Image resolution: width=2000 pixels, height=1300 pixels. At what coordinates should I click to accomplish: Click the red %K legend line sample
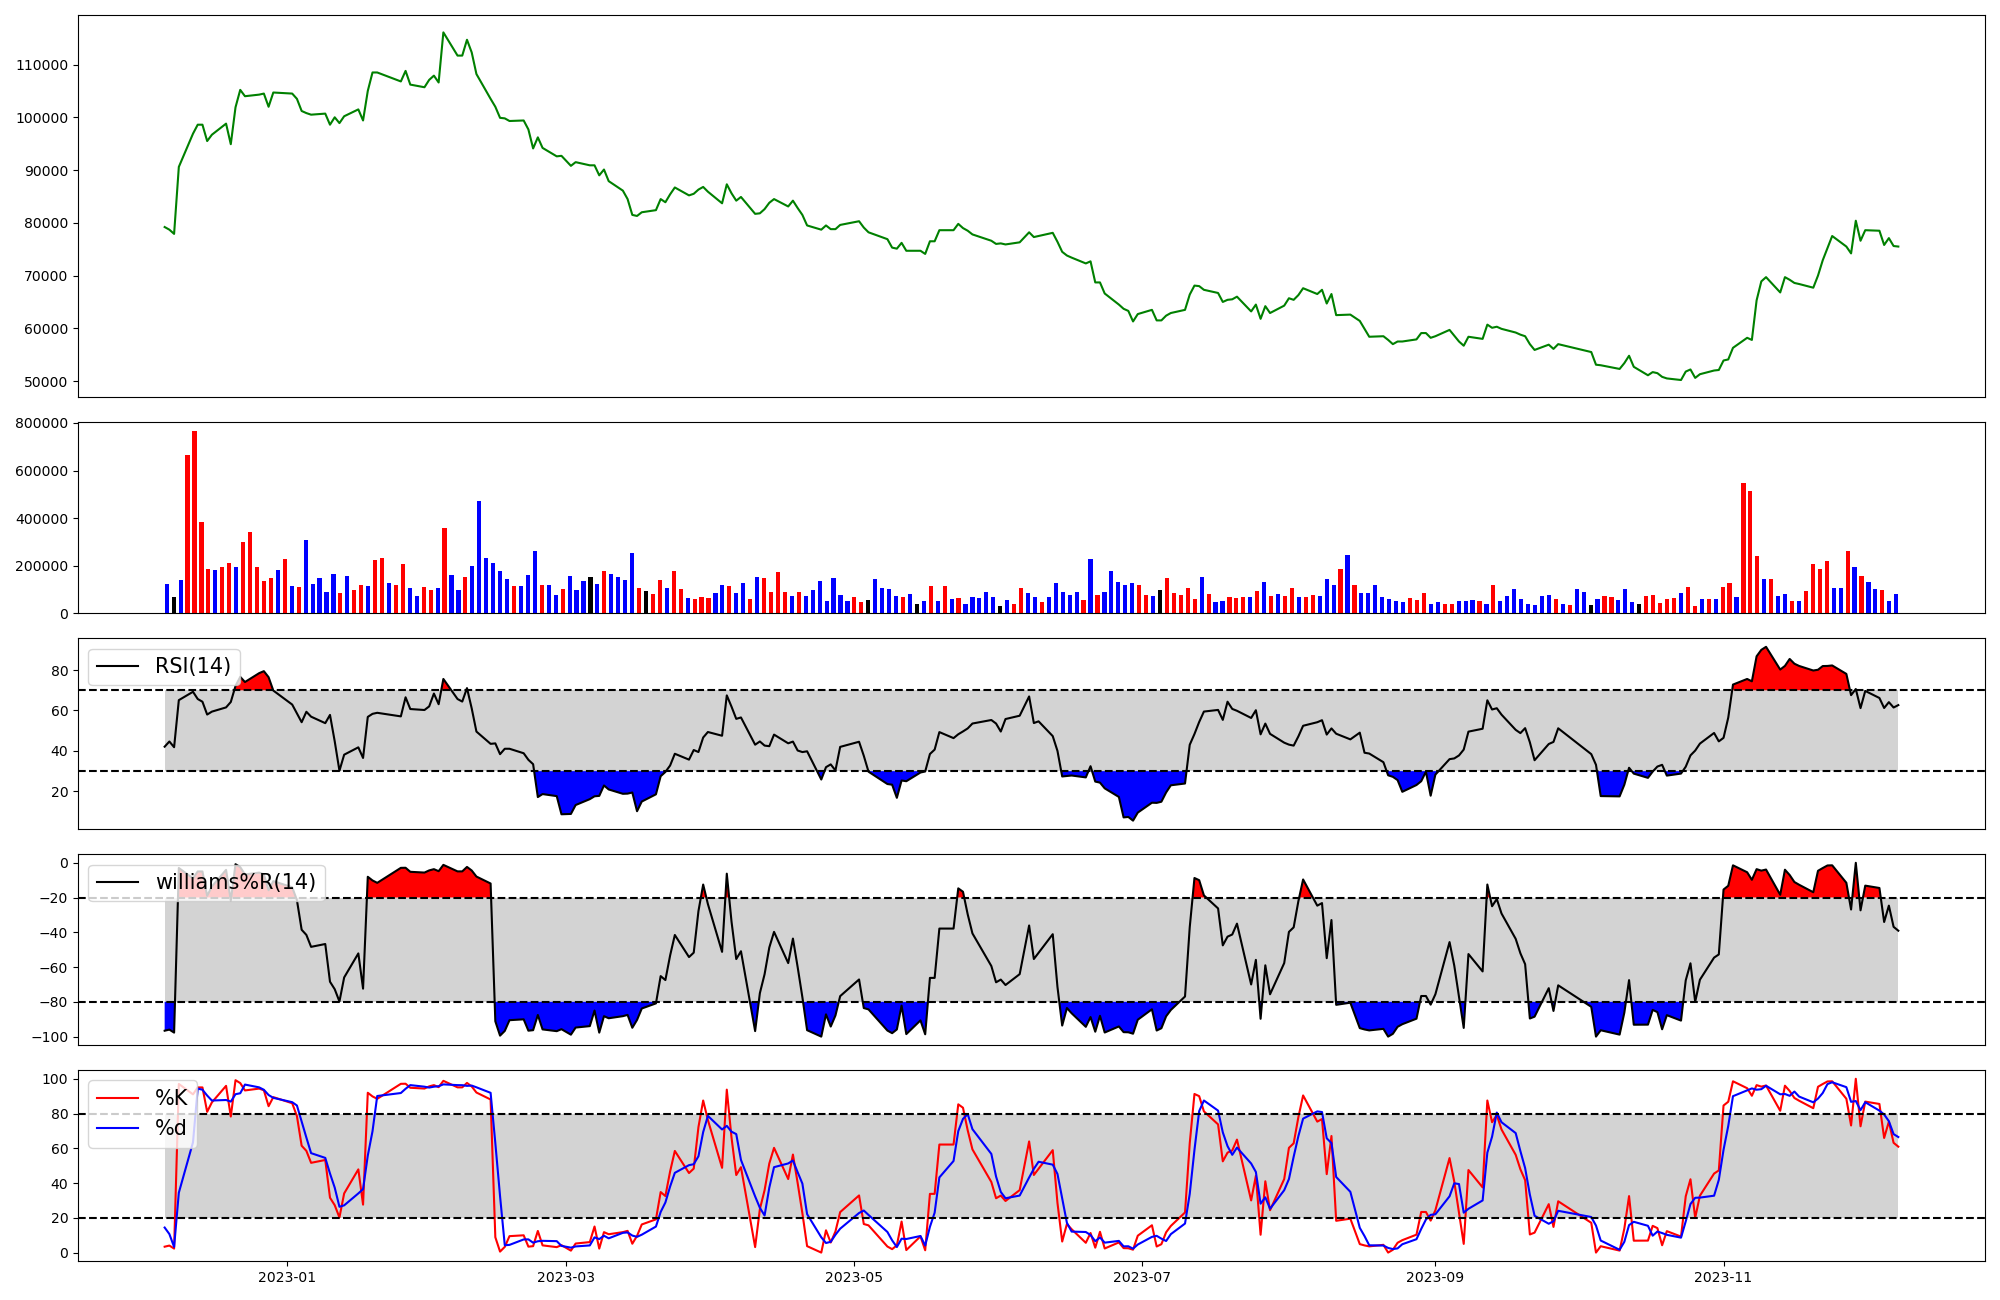point(117,1098)
